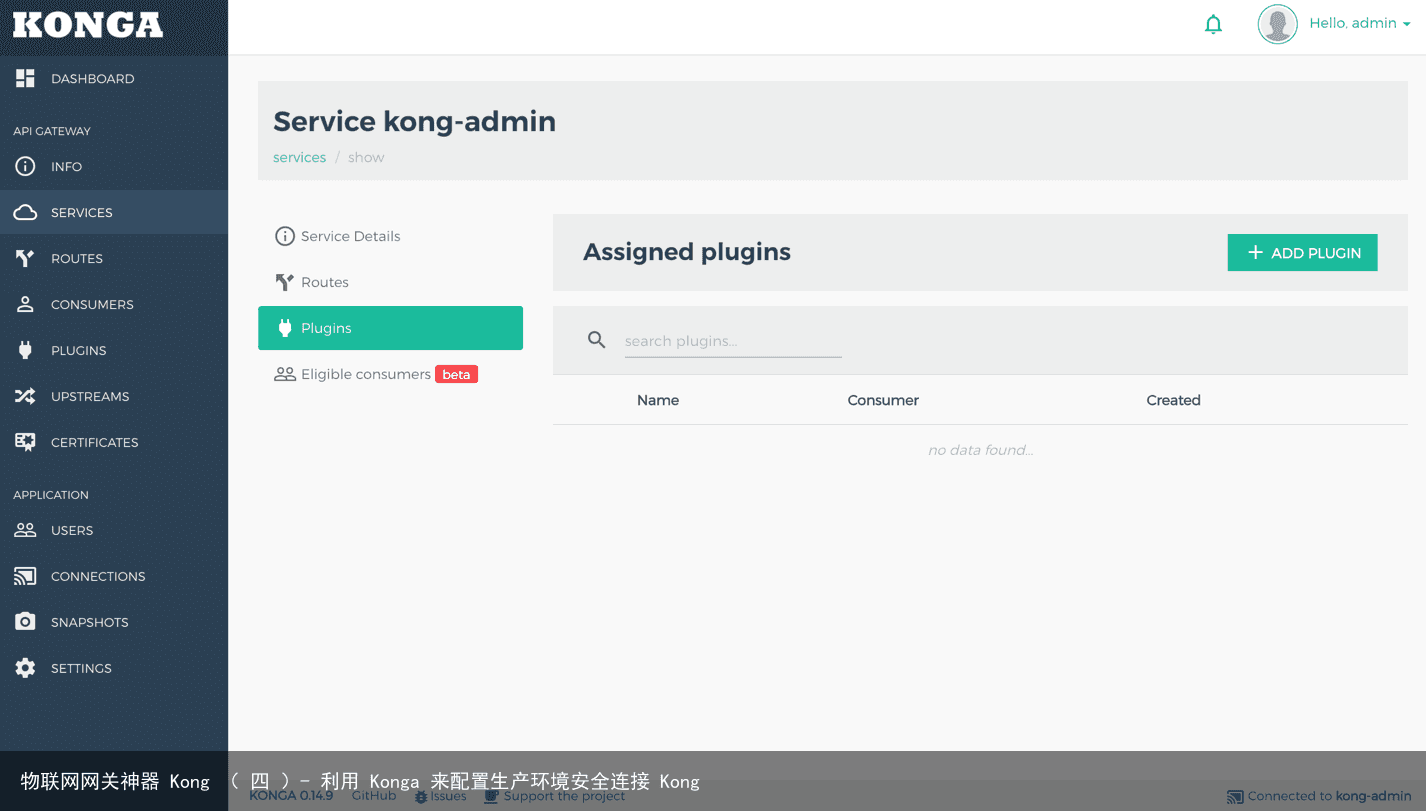
Task: Click the Connections cast icon
Action: 25,576
